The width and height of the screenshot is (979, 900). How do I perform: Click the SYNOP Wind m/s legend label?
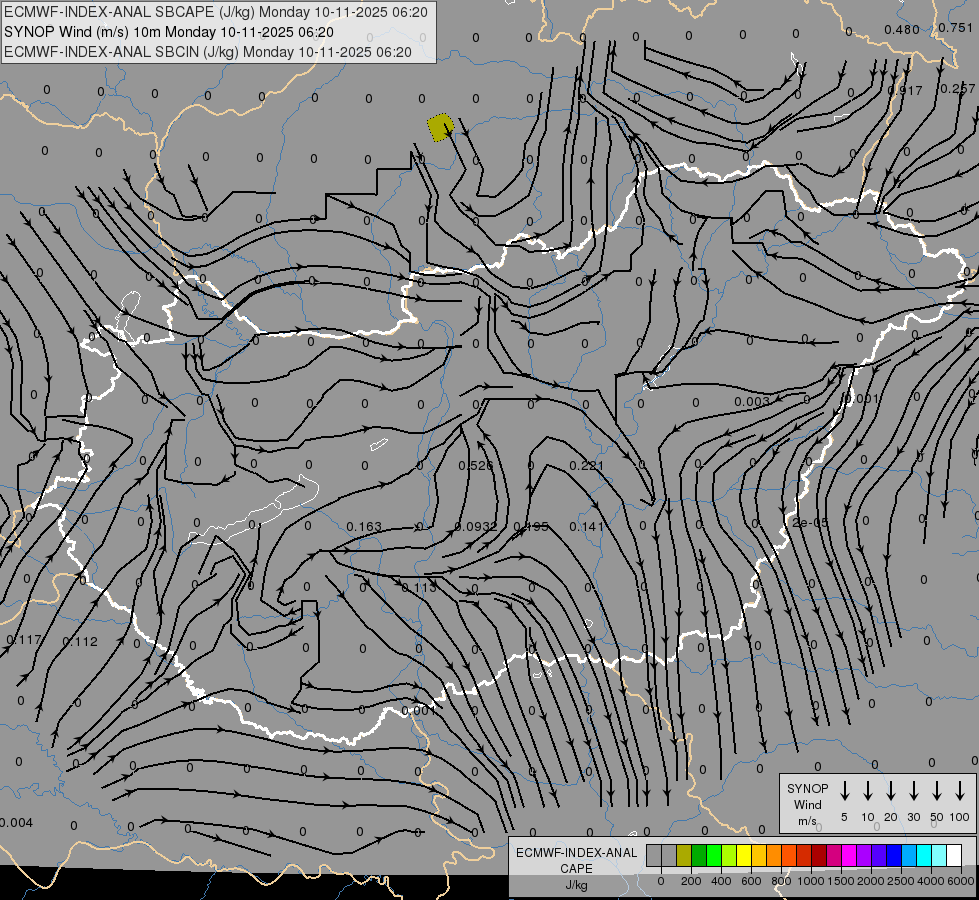click(807, 804)
